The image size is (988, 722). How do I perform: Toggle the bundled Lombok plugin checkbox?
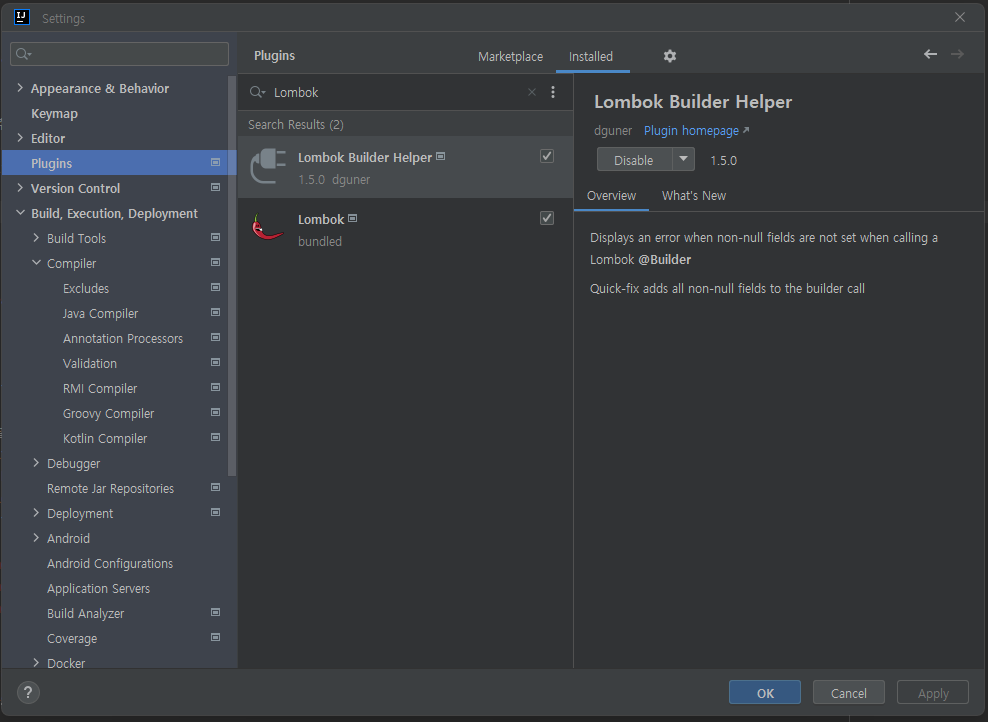coord(547,218)
